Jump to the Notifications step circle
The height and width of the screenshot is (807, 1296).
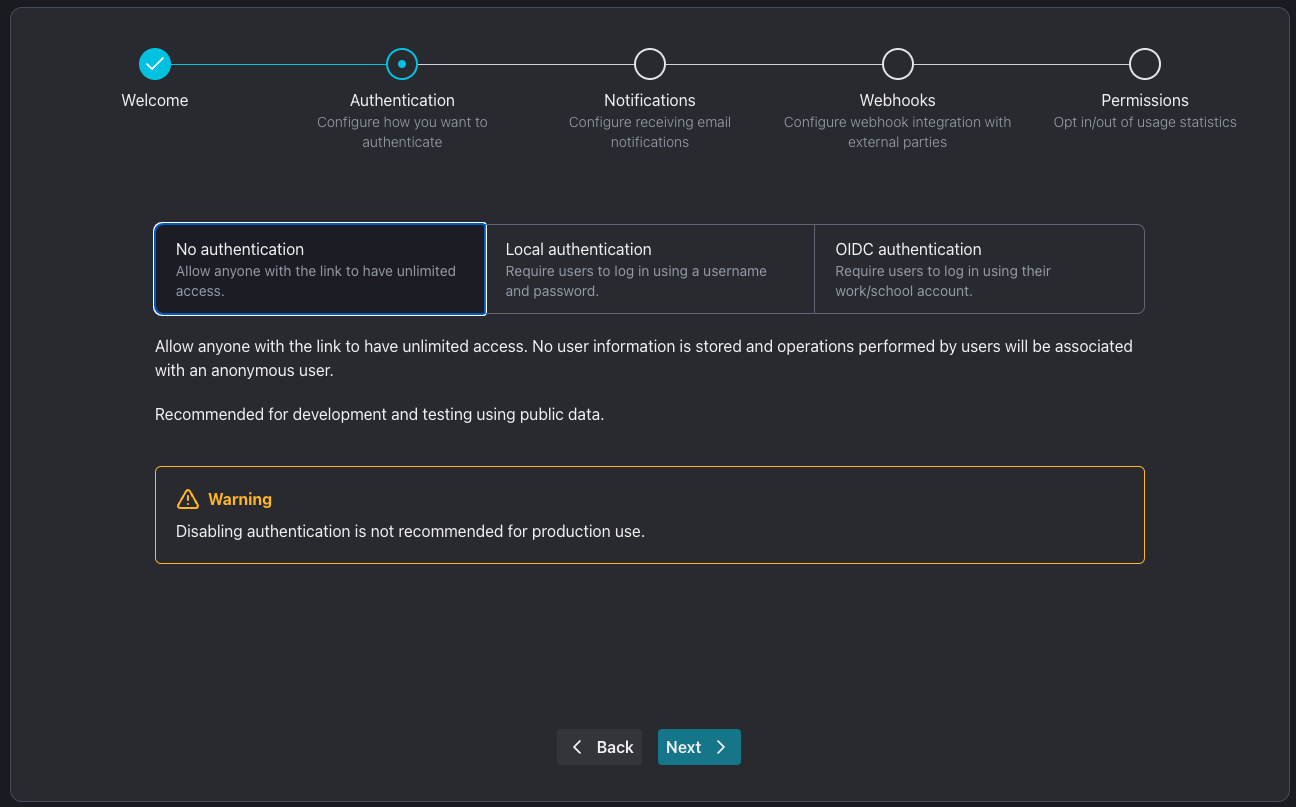click(x=650, y=64)
